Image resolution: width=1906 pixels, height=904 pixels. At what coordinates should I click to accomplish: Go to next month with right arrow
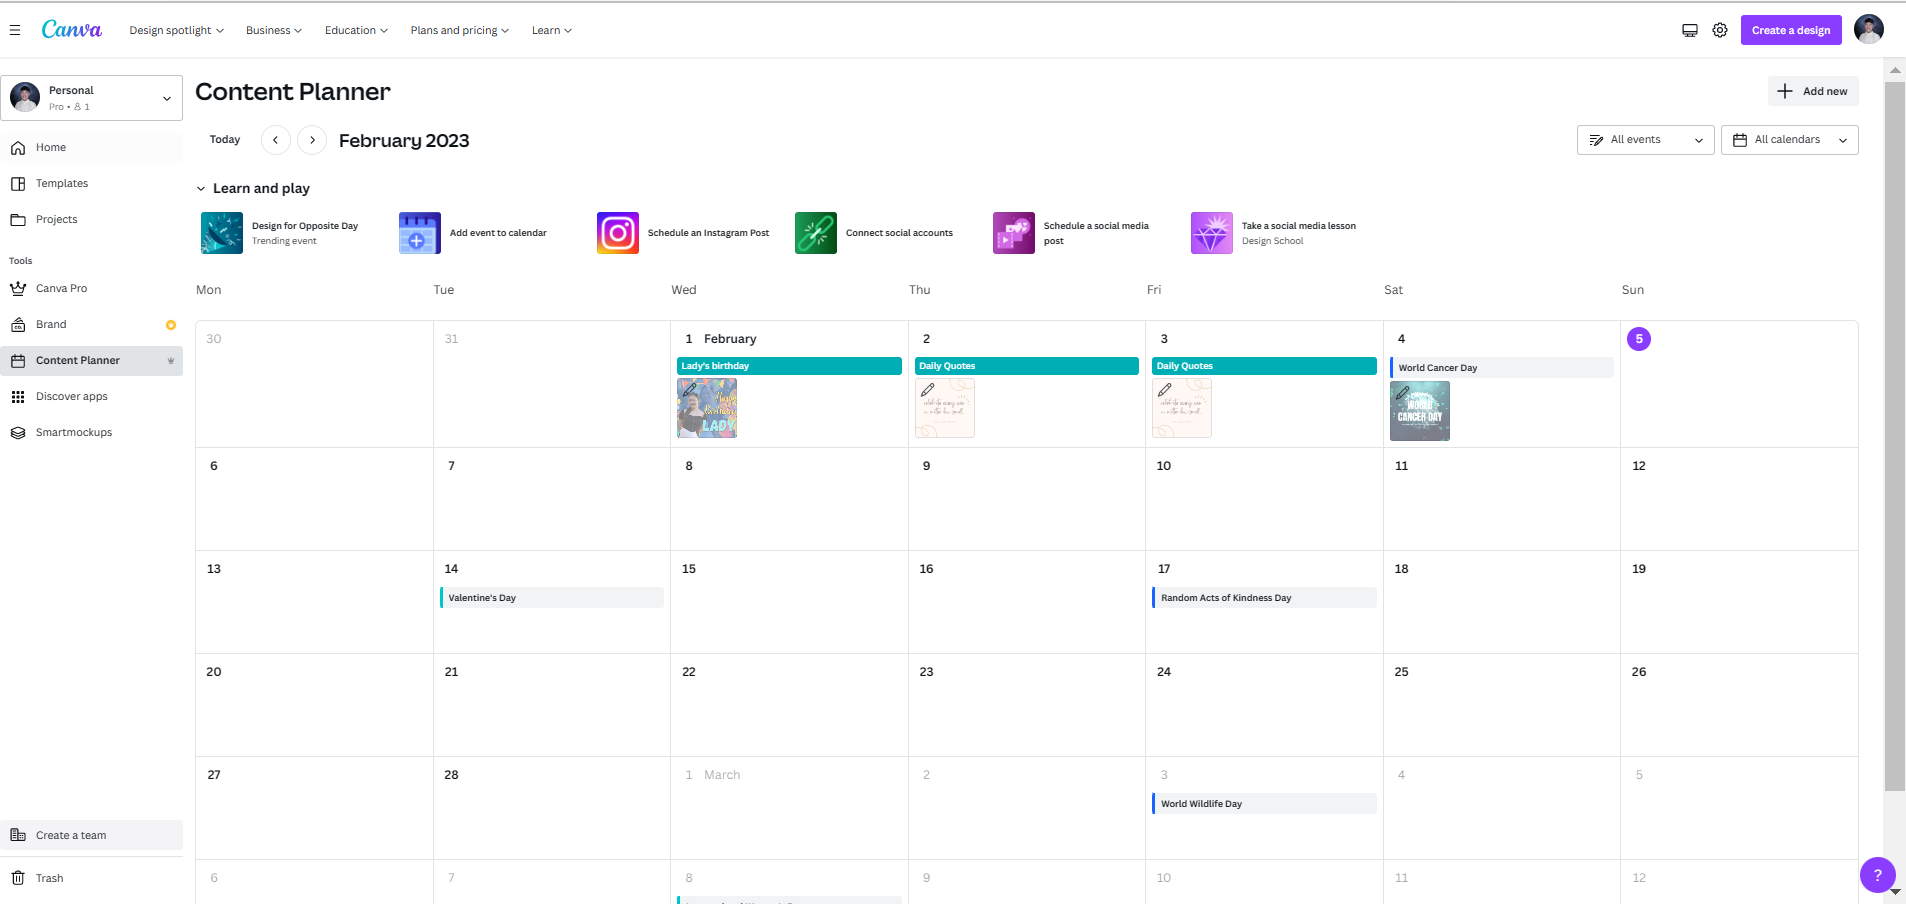click(x=313, y=140)
